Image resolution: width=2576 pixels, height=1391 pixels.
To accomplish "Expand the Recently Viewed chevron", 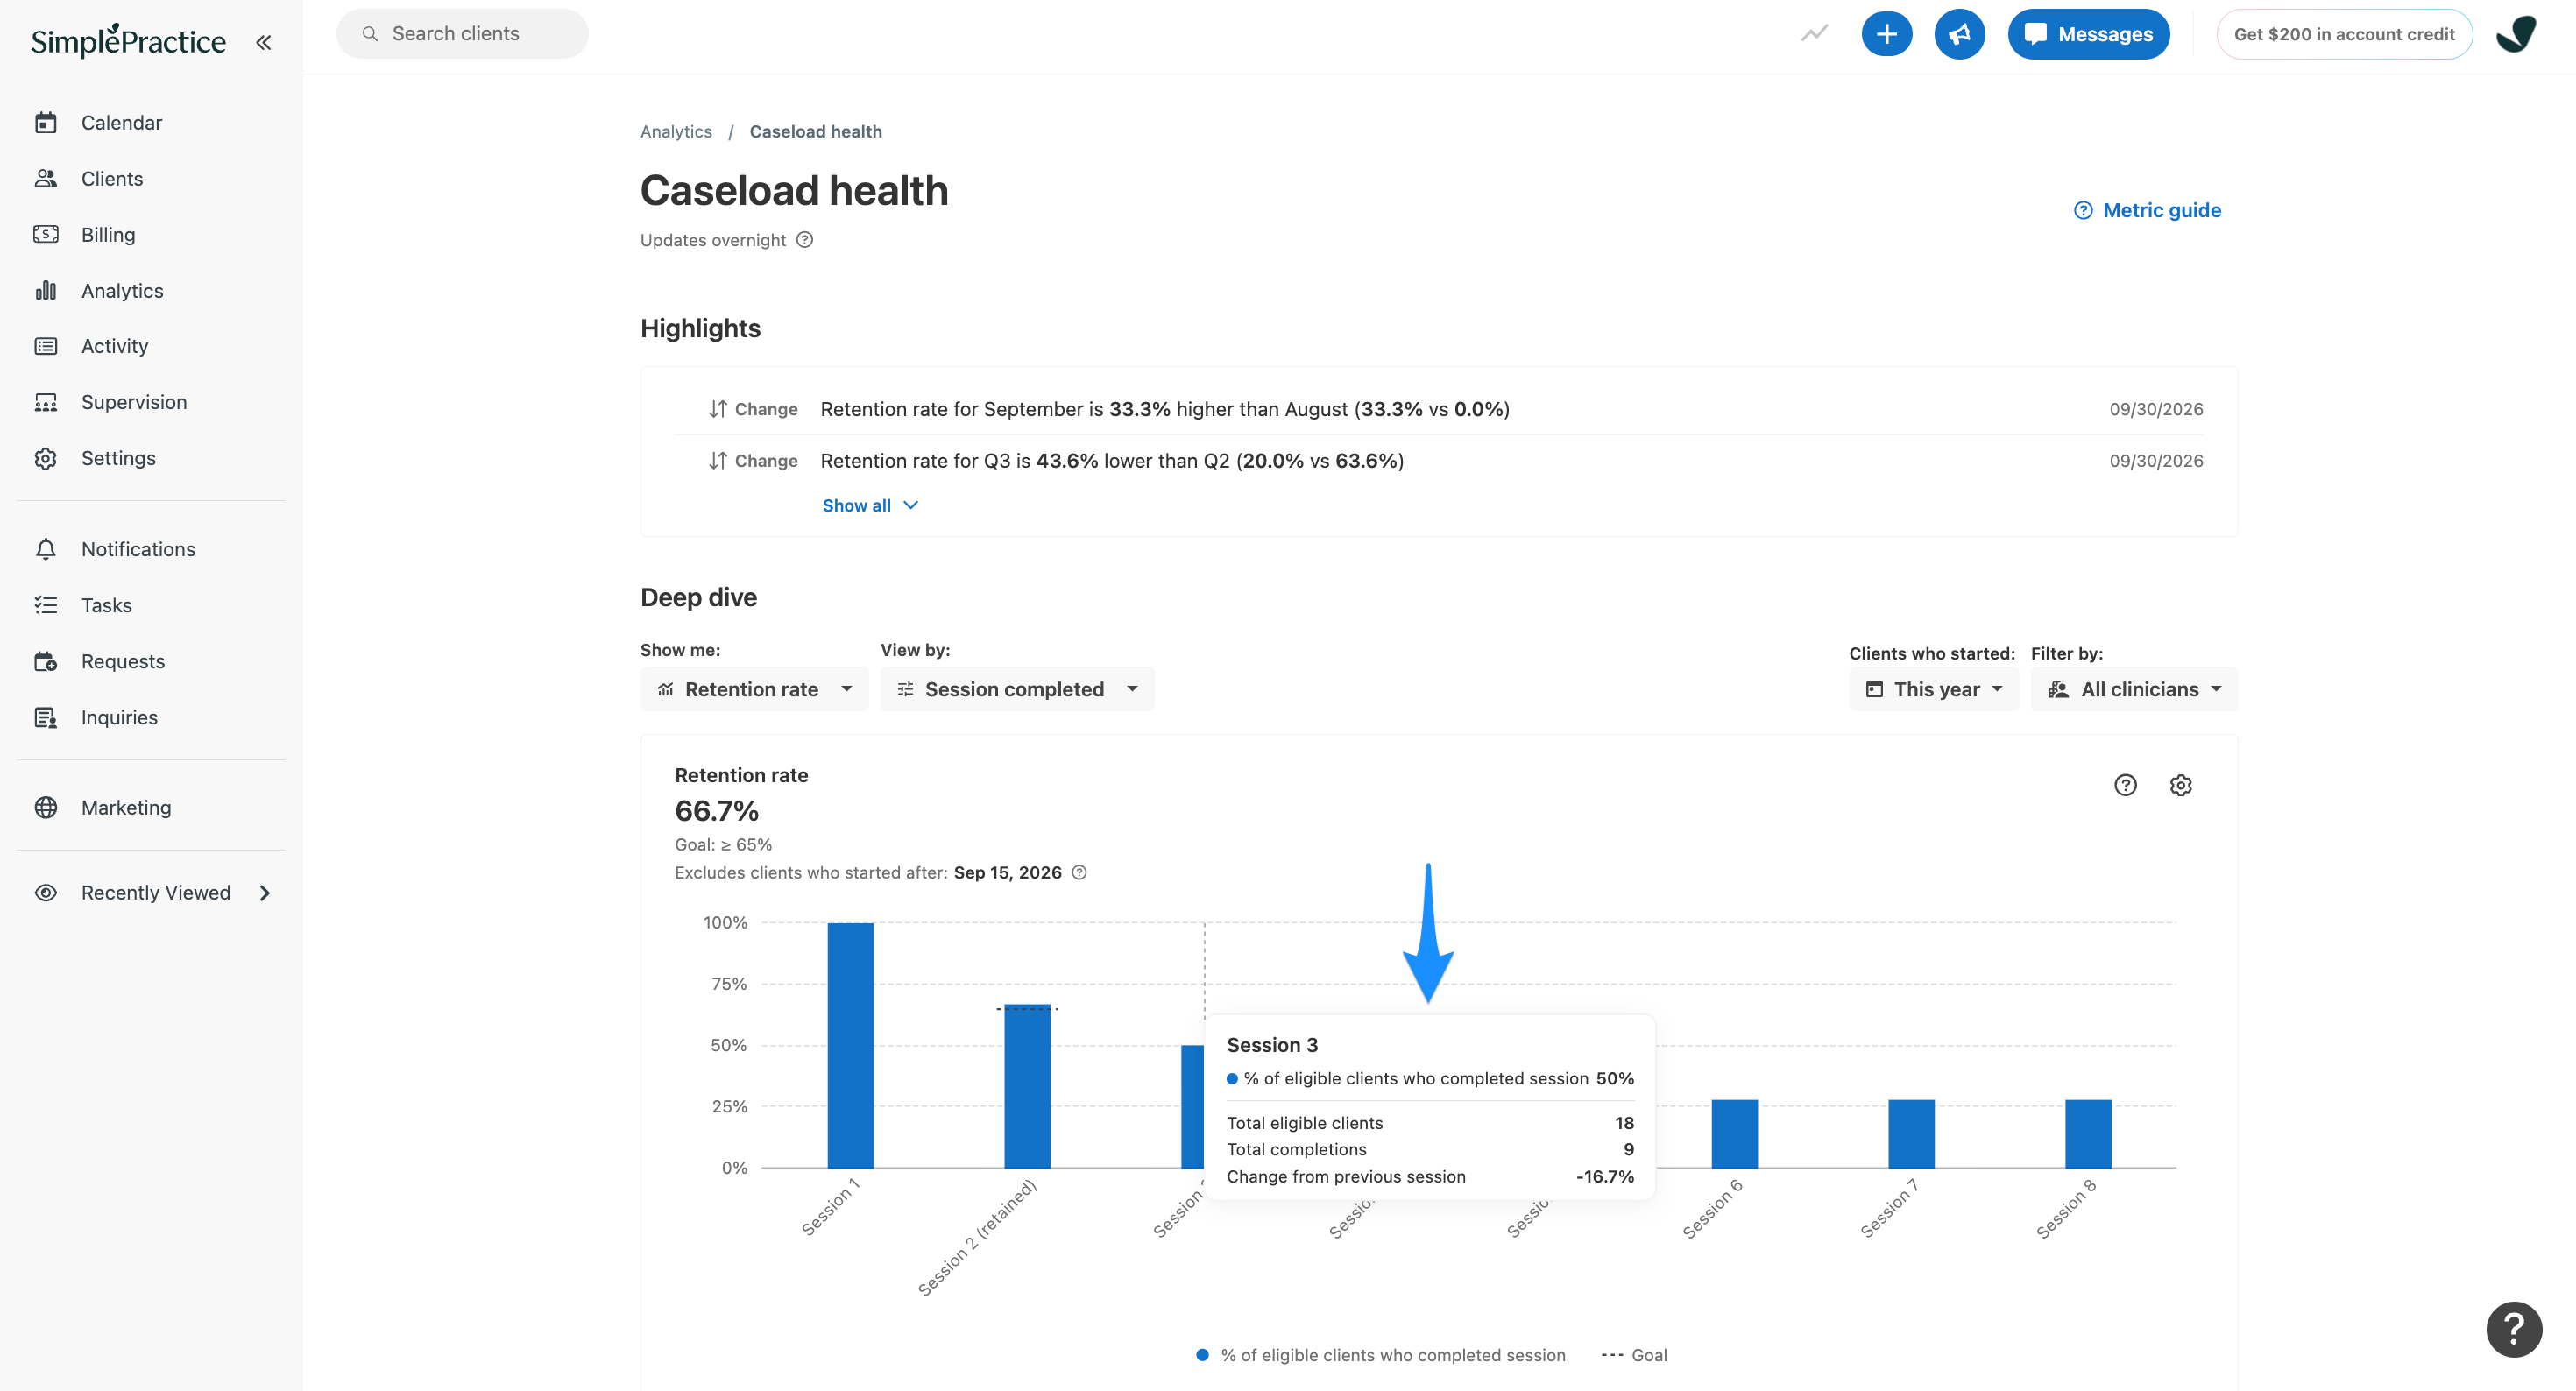I will coord(265,893).
